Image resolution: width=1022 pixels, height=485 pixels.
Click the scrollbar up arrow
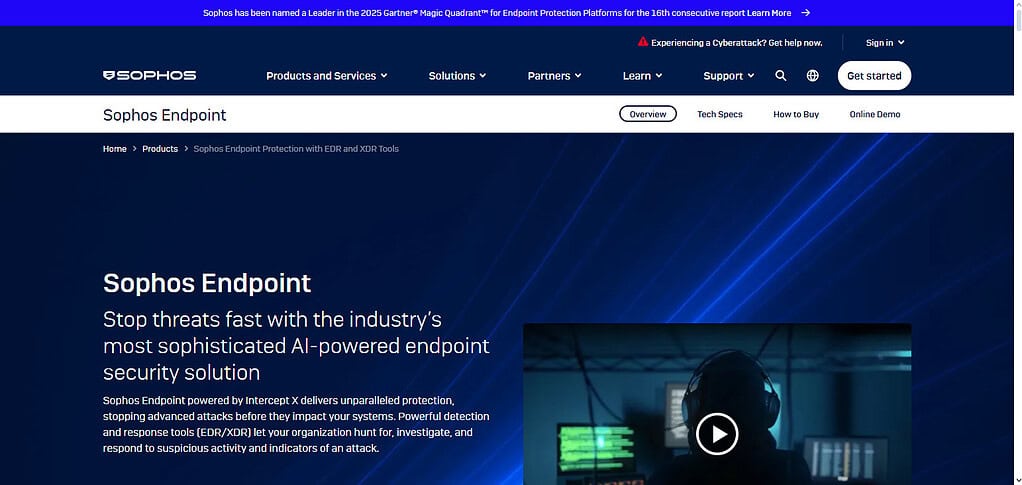pos(1017,5)
